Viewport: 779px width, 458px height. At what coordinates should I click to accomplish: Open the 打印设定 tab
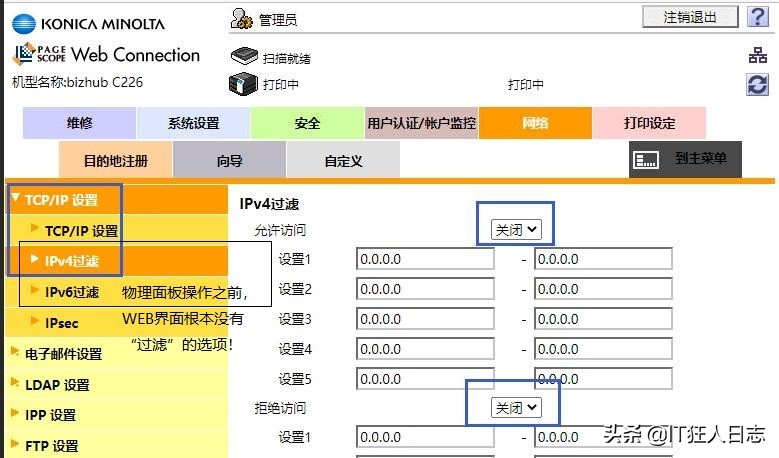tap(649, 123)
